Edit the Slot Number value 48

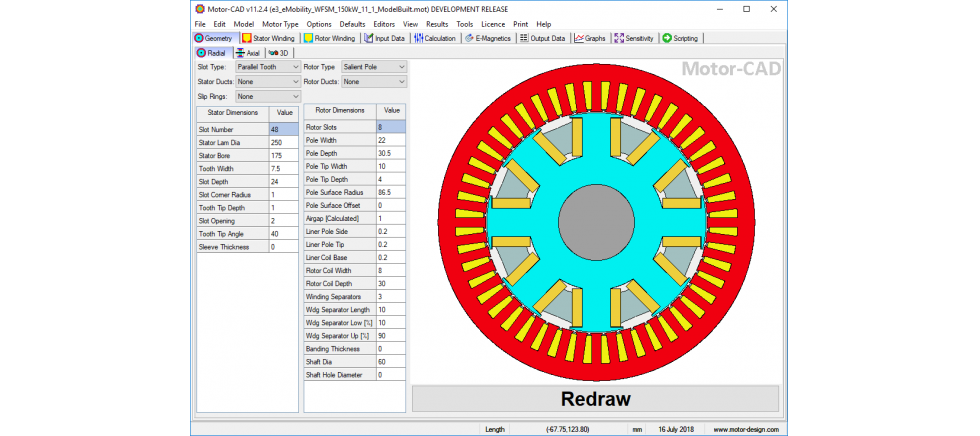(x=284, y=129)
